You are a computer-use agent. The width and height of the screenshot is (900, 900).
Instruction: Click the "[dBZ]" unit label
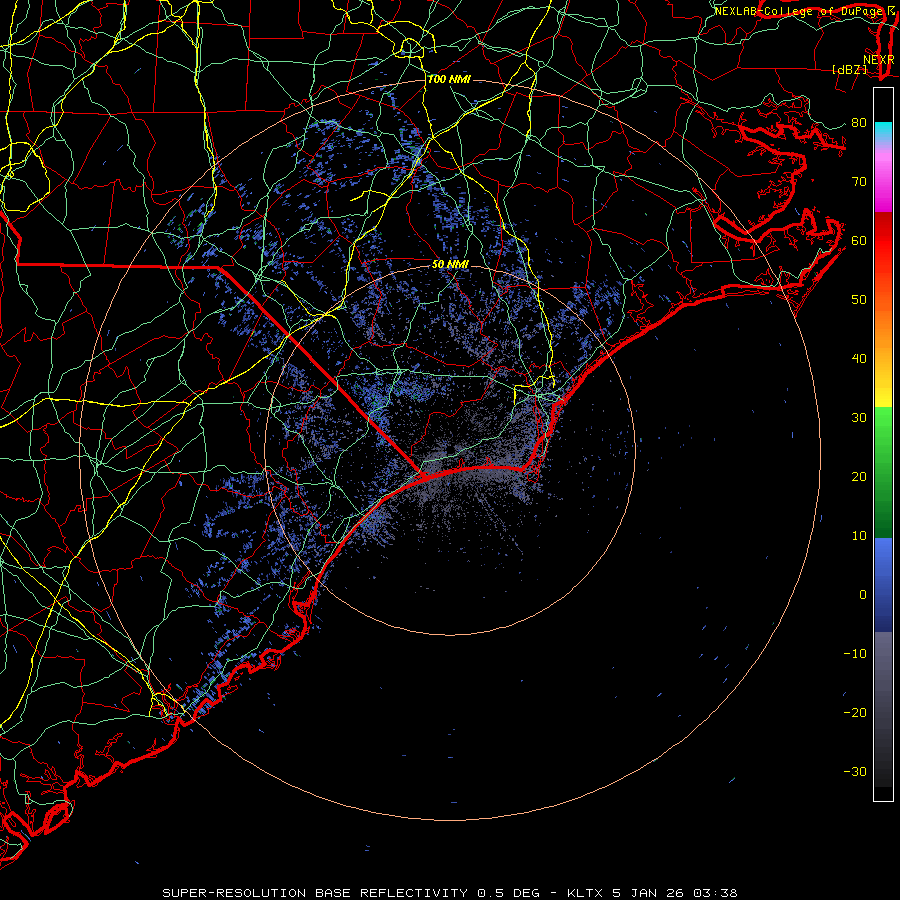coord(849,69)
